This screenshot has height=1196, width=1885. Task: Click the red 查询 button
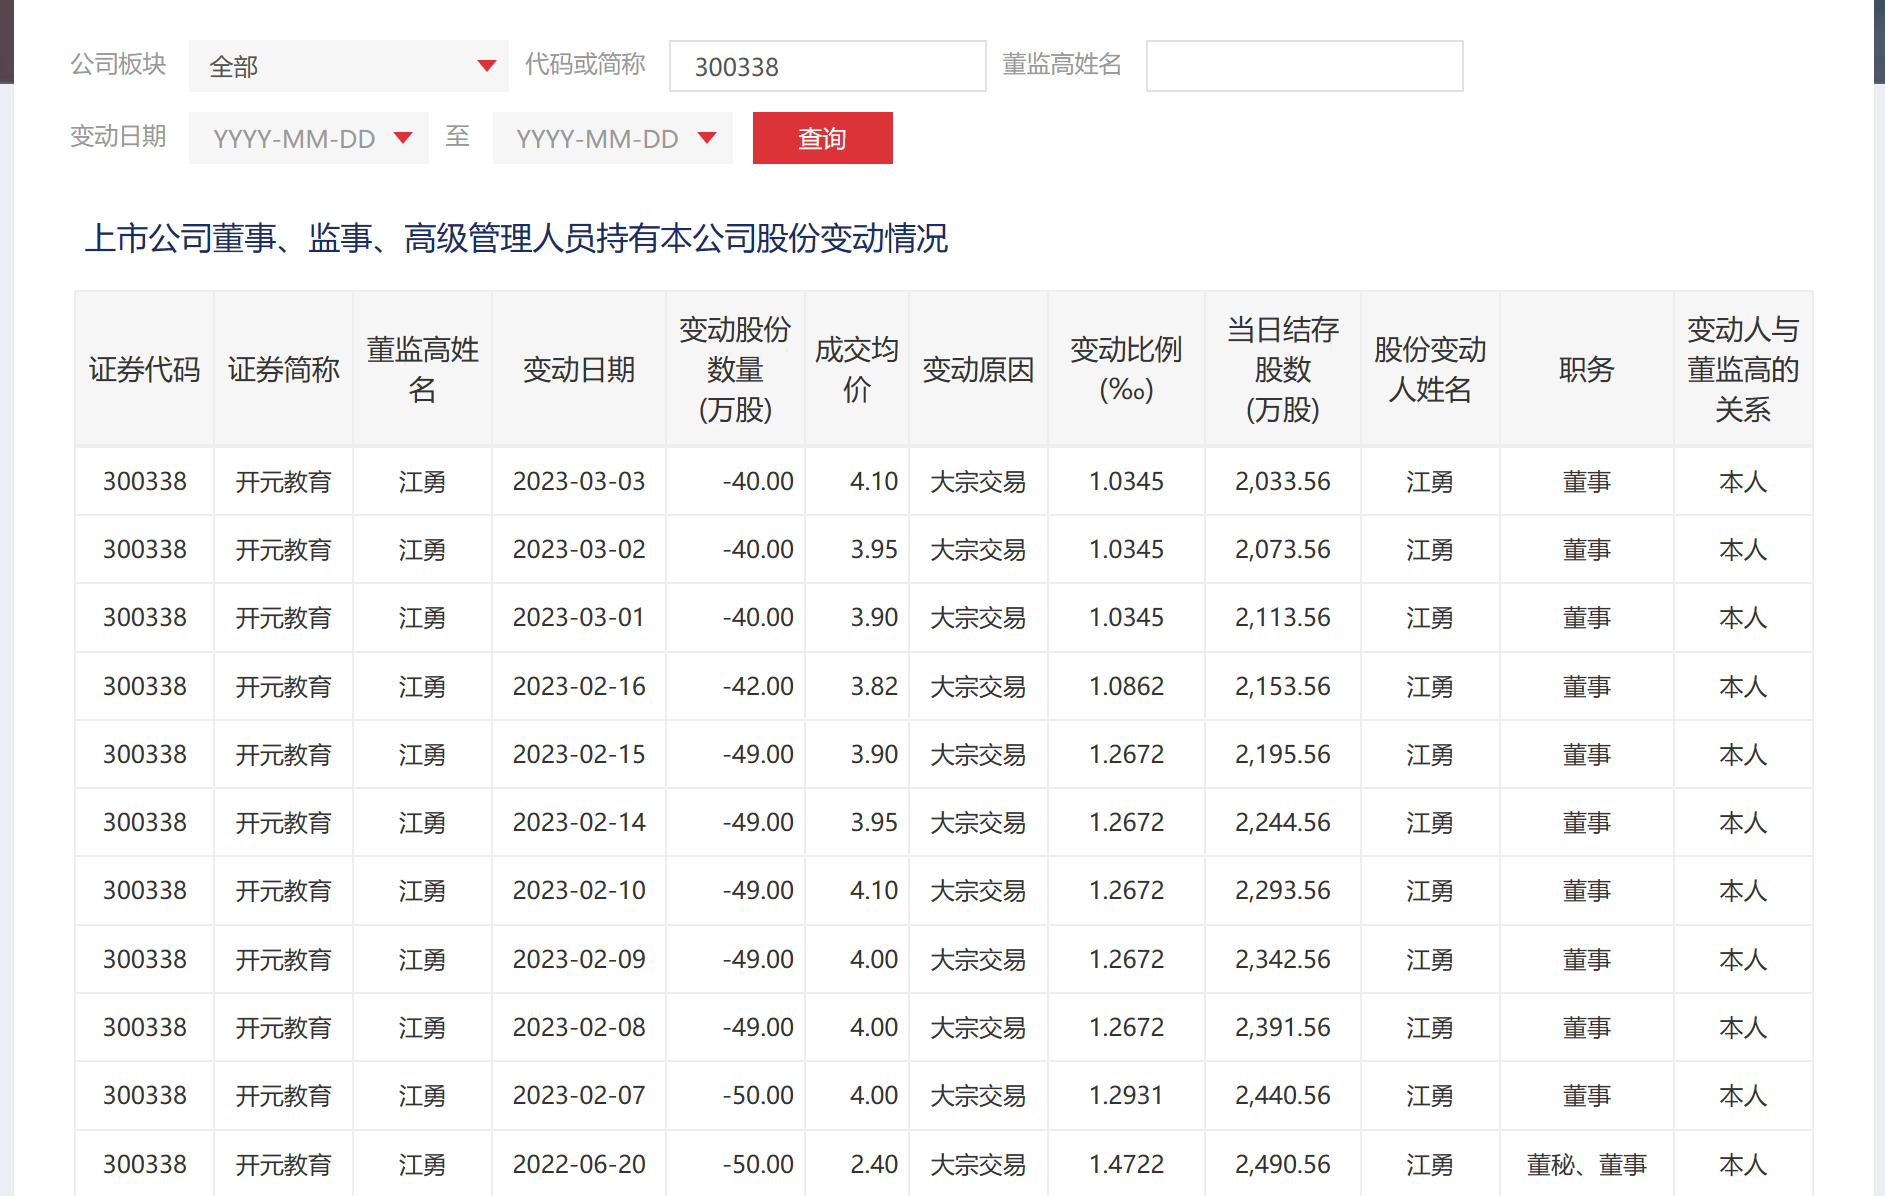pos(822,138)
